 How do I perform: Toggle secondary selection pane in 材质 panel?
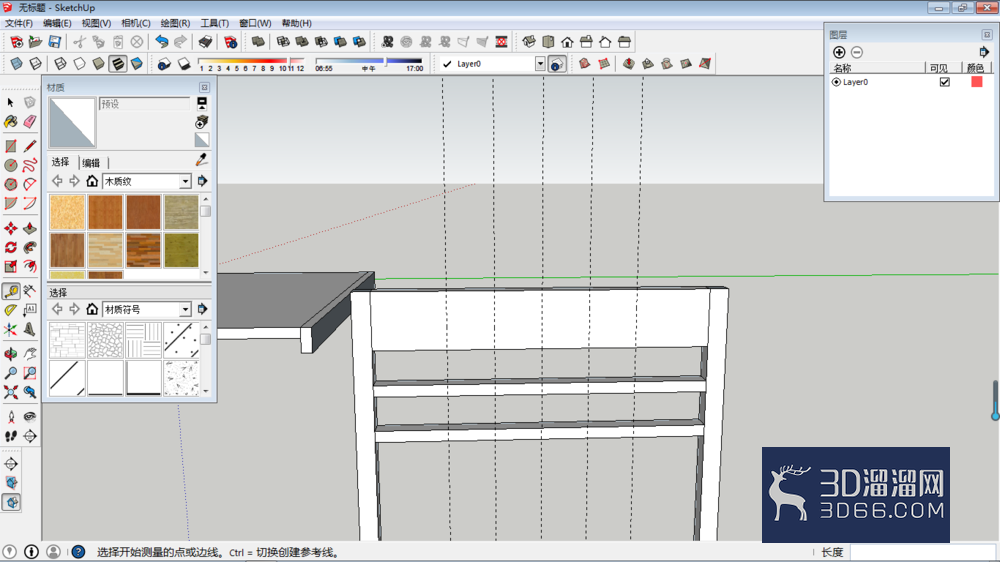(202, 102)
